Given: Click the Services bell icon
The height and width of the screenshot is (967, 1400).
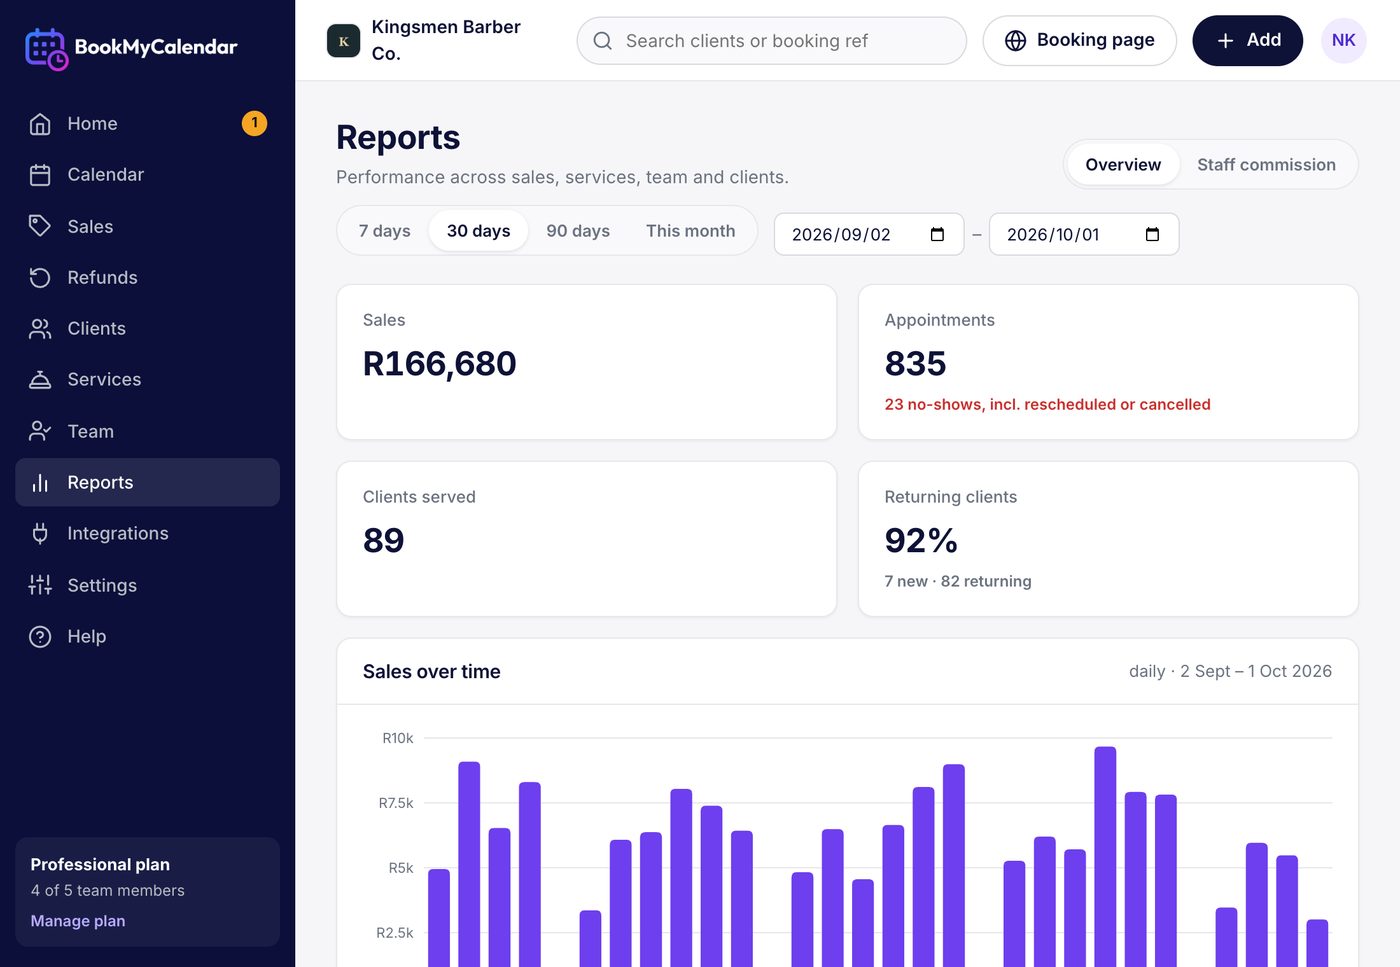Looking at the screenshot, I should click(x=40, y=380).
